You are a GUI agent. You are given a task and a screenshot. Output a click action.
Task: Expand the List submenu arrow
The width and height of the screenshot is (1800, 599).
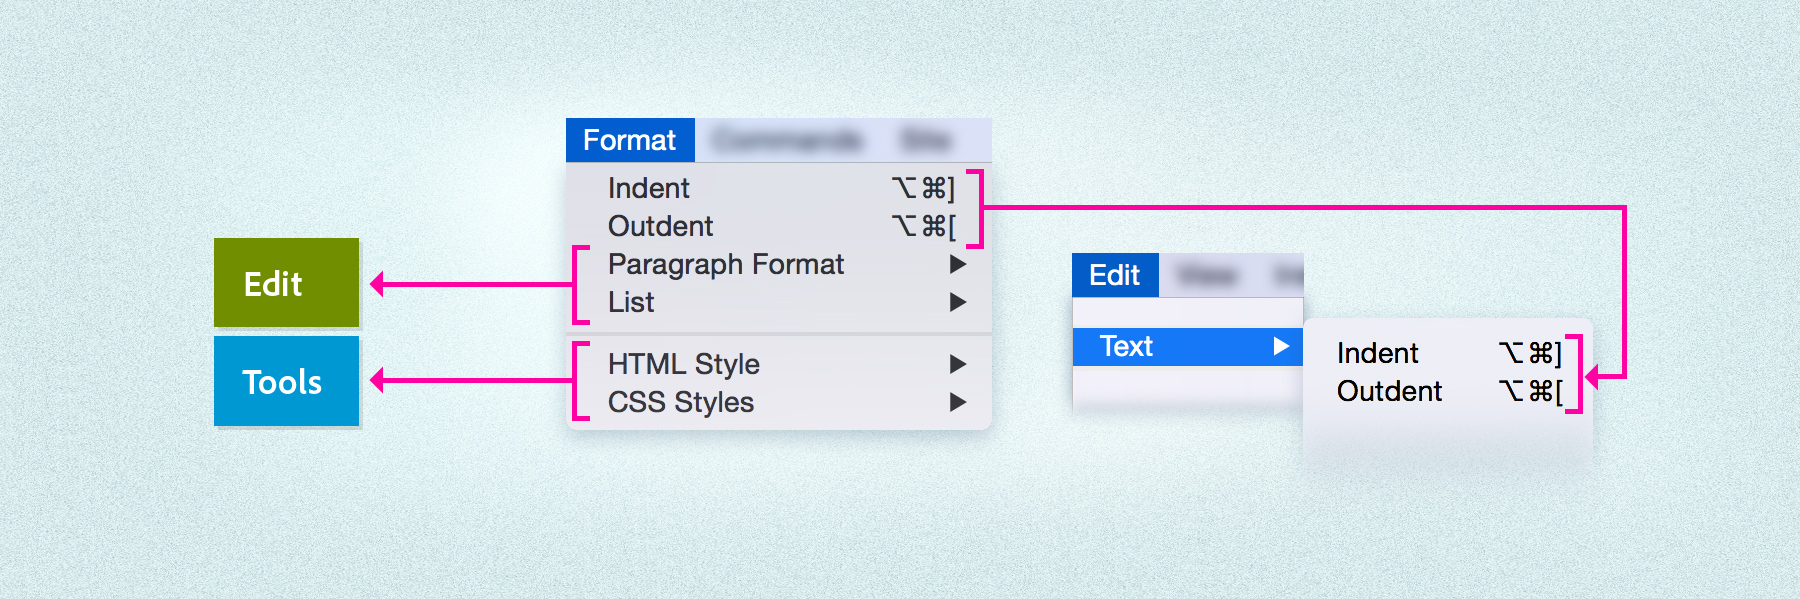coord(958,302)
